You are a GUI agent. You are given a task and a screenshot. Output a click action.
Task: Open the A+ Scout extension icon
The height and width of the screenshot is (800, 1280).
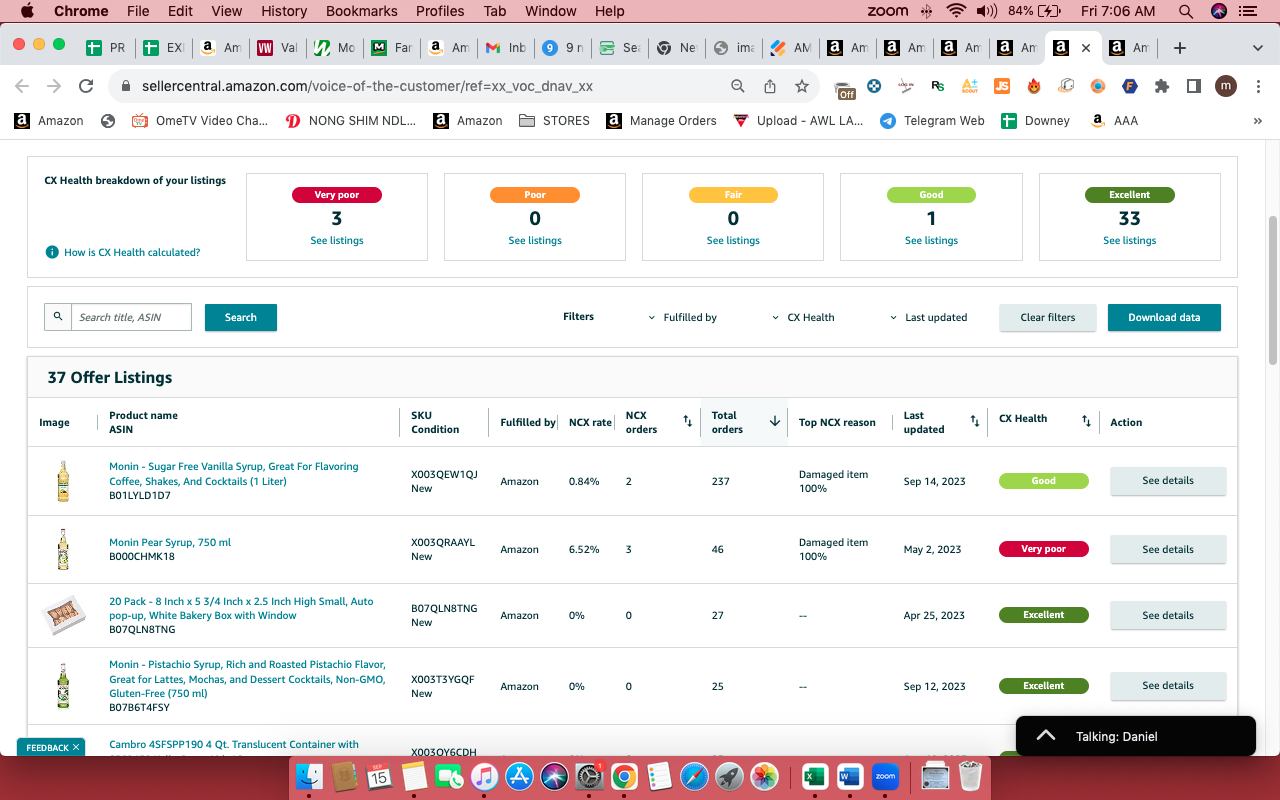(x=970, y=86)
